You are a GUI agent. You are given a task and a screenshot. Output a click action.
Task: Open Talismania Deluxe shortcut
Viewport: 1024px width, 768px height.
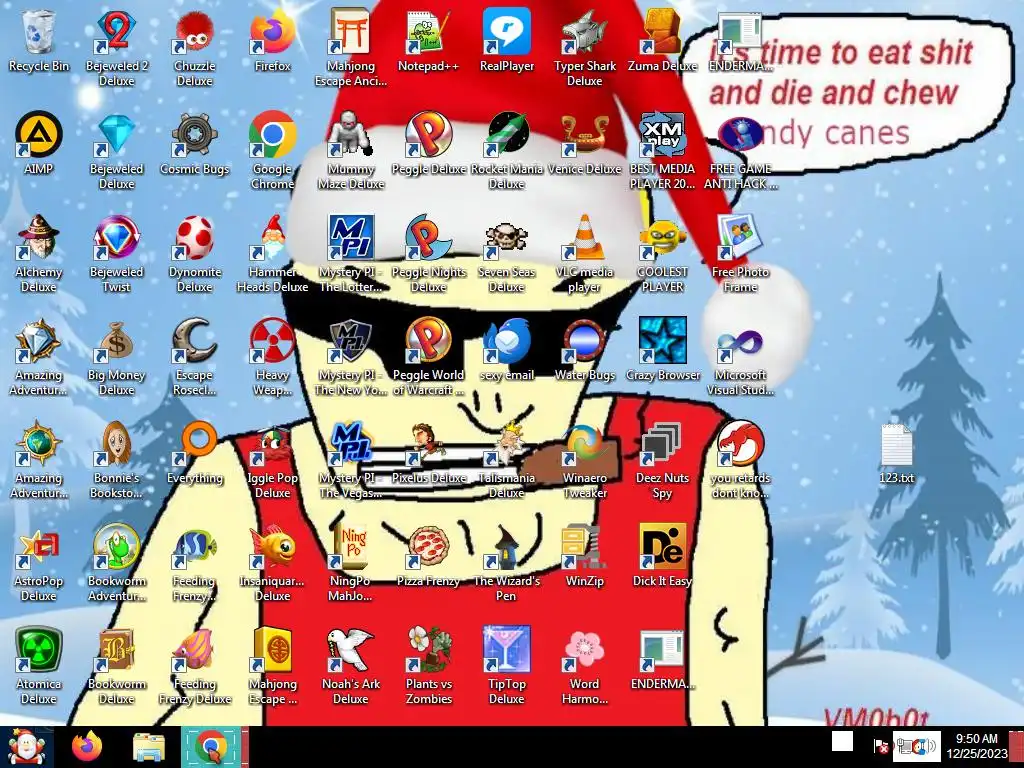click(x=507, y=460)
